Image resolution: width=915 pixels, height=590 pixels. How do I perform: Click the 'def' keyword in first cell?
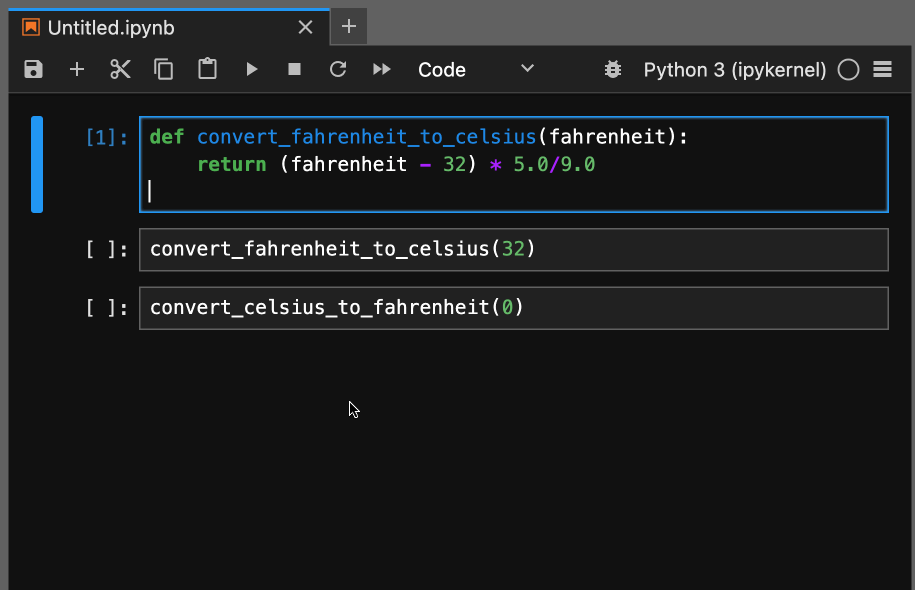167,137
